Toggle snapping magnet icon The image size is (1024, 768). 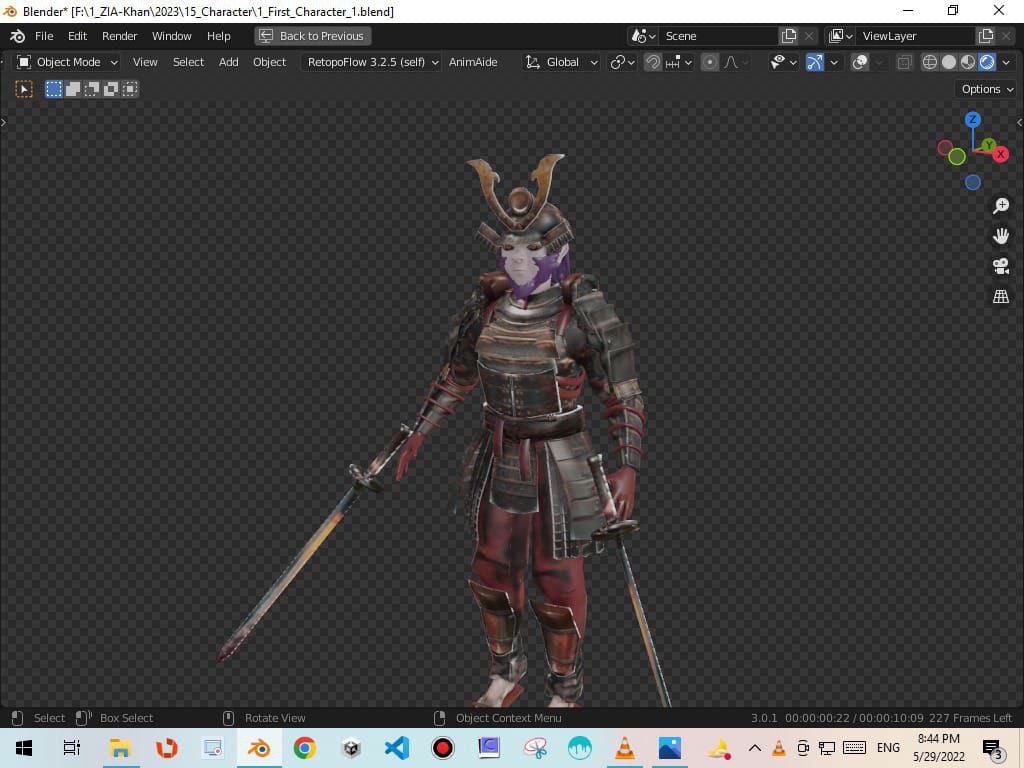(x=652, y=62)
